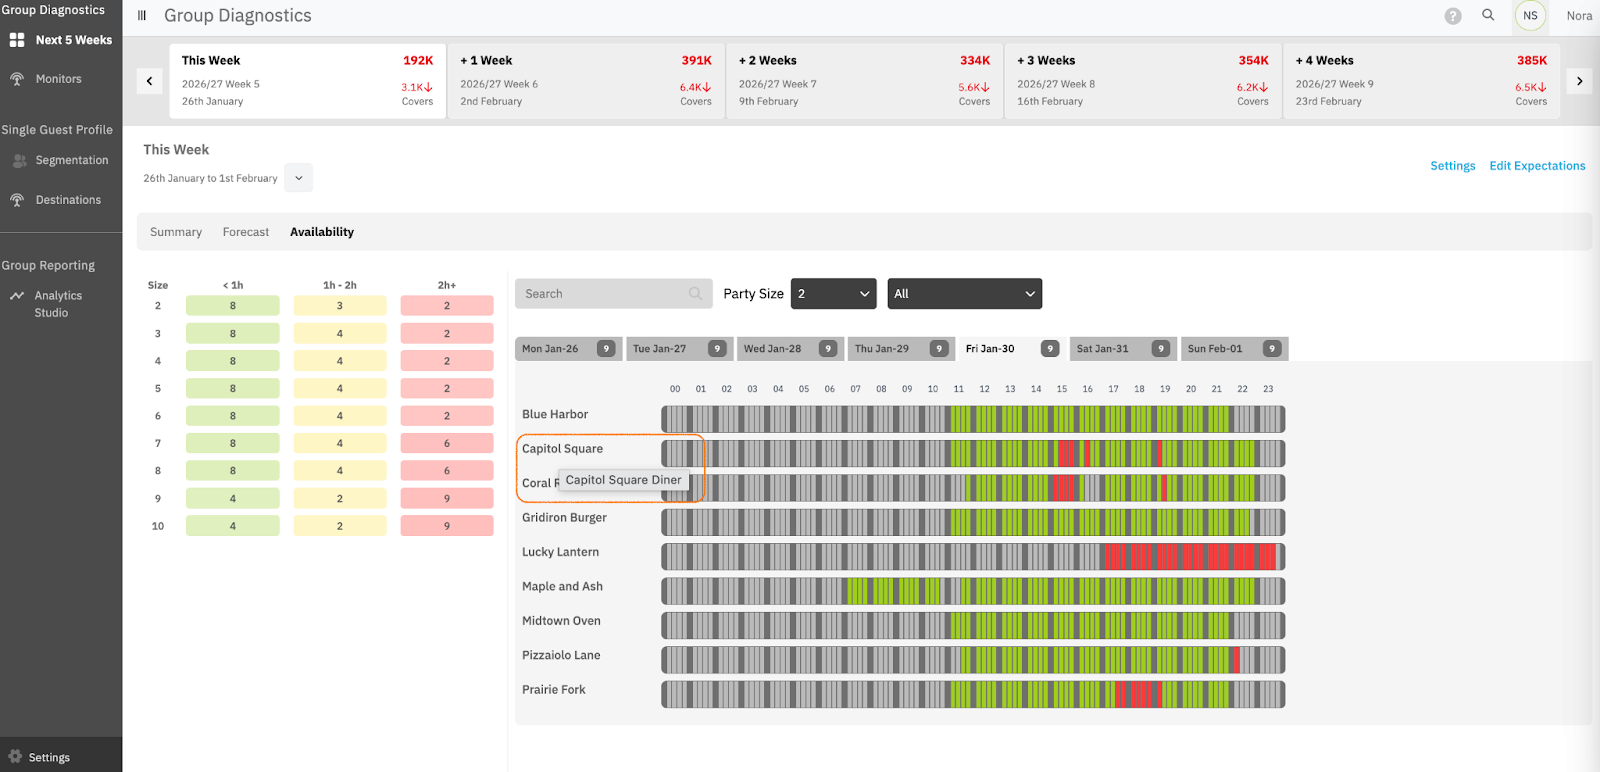Switch to the Summary tab
The image size is (1600, 772).
(176, 232)
